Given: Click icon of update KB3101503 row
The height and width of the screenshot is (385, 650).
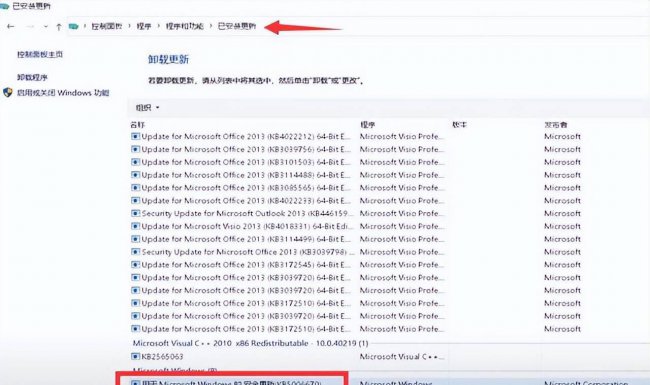Looking at the screenshot, I should click(135, 162).
